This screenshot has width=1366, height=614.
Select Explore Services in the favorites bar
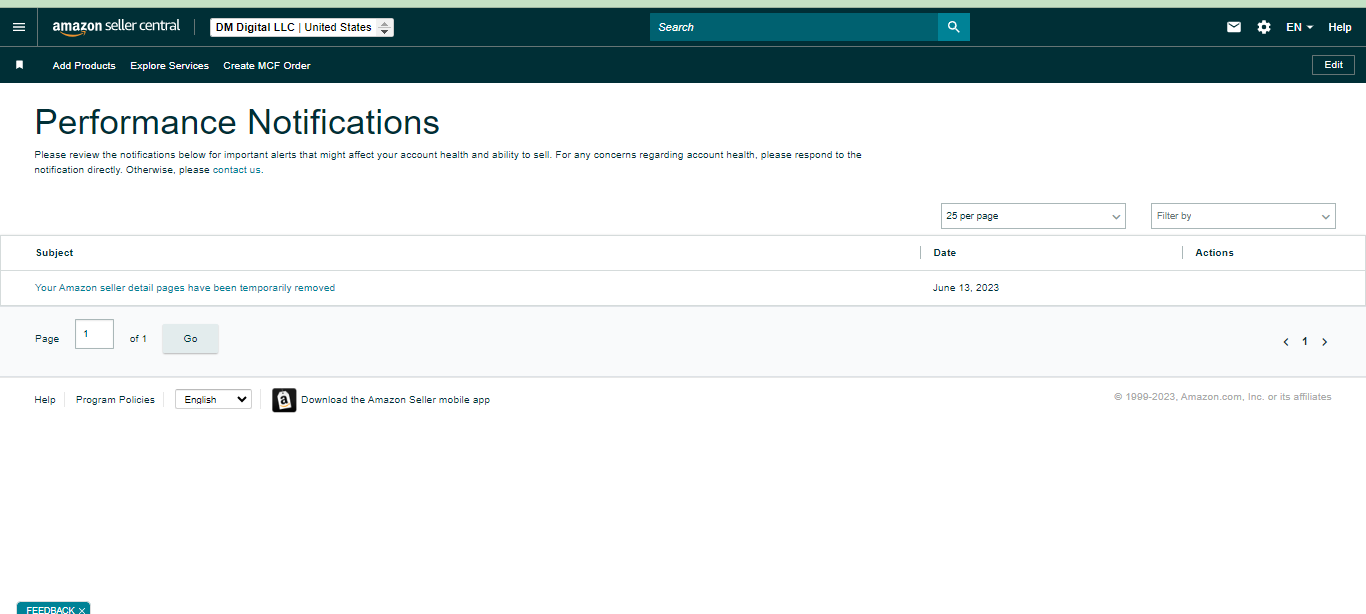coord(169,66)
